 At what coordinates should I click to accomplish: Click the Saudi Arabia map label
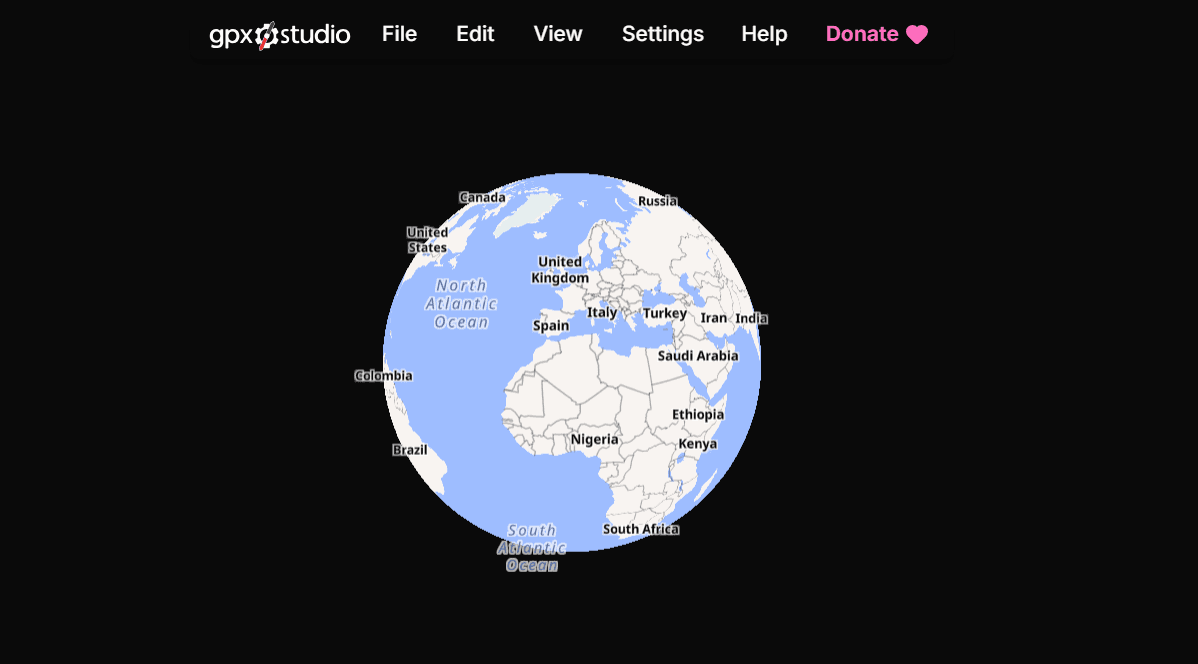click(x=698, y=355)
